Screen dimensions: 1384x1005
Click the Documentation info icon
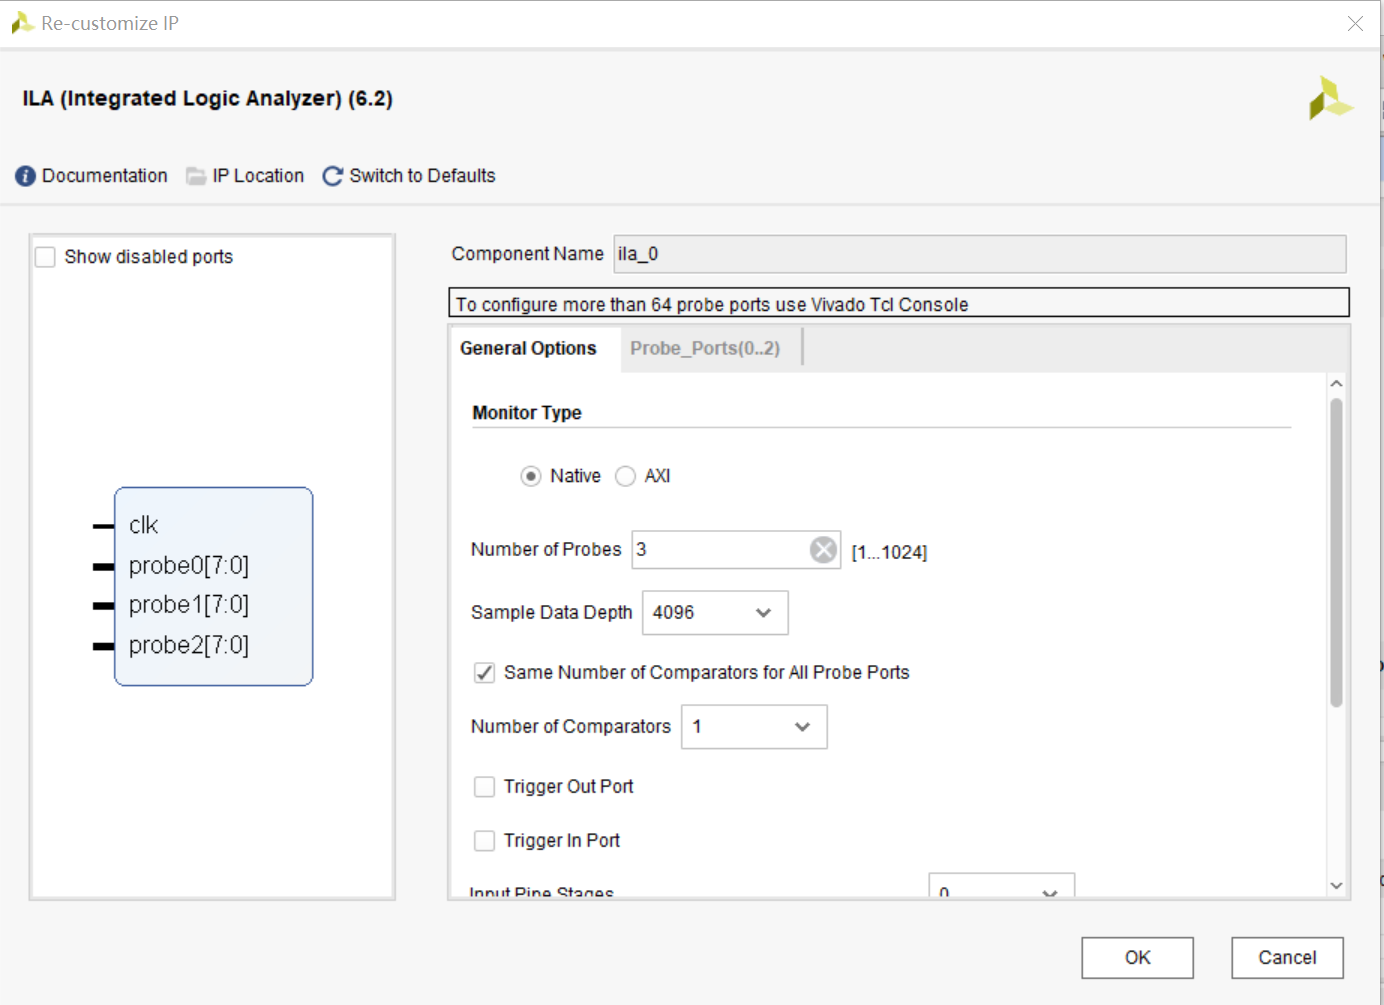[24, 176]
